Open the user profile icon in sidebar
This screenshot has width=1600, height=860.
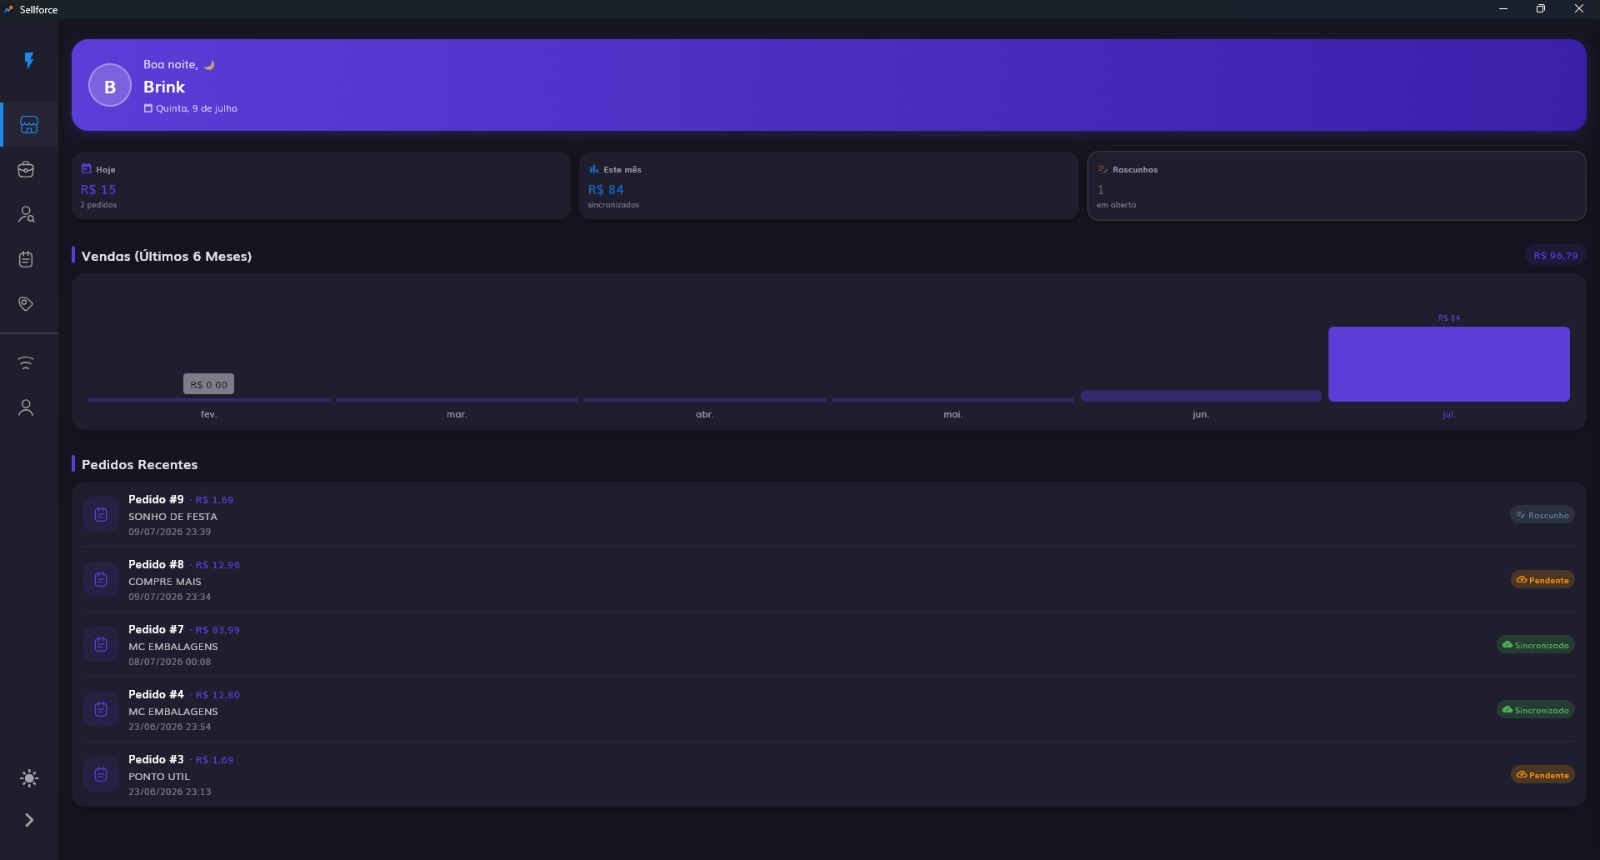pos(26,407)
